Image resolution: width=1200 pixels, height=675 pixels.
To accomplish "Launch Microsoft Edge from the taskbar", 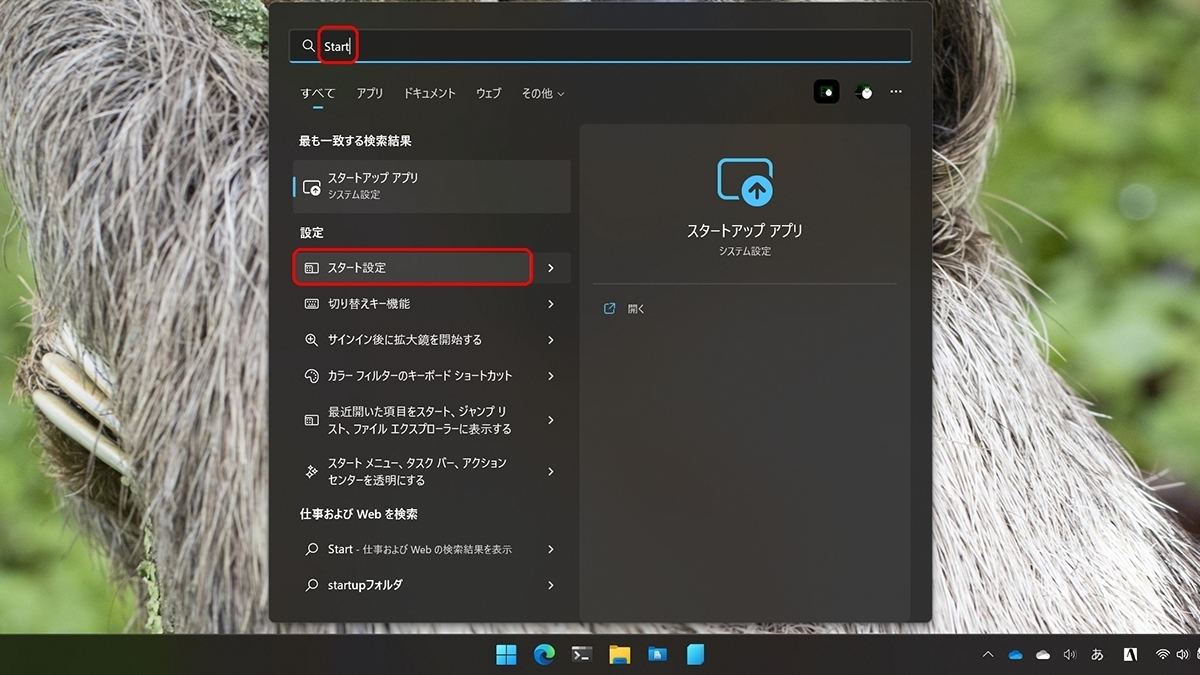I will (x=544, y=655).
